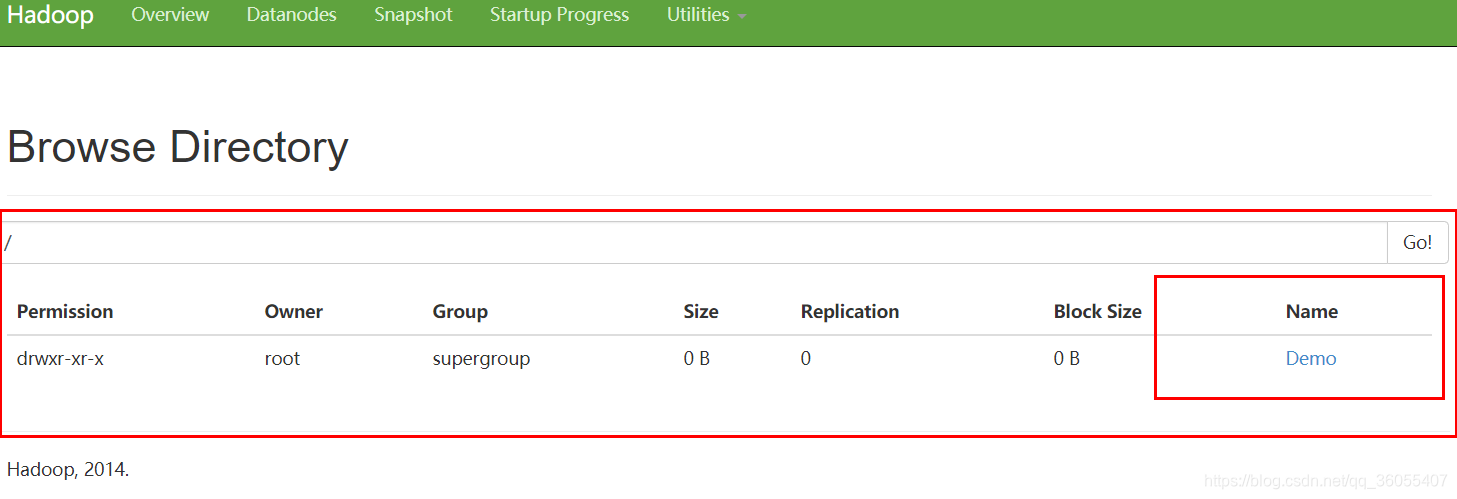Click the Permission column header

tap(65, 312)
